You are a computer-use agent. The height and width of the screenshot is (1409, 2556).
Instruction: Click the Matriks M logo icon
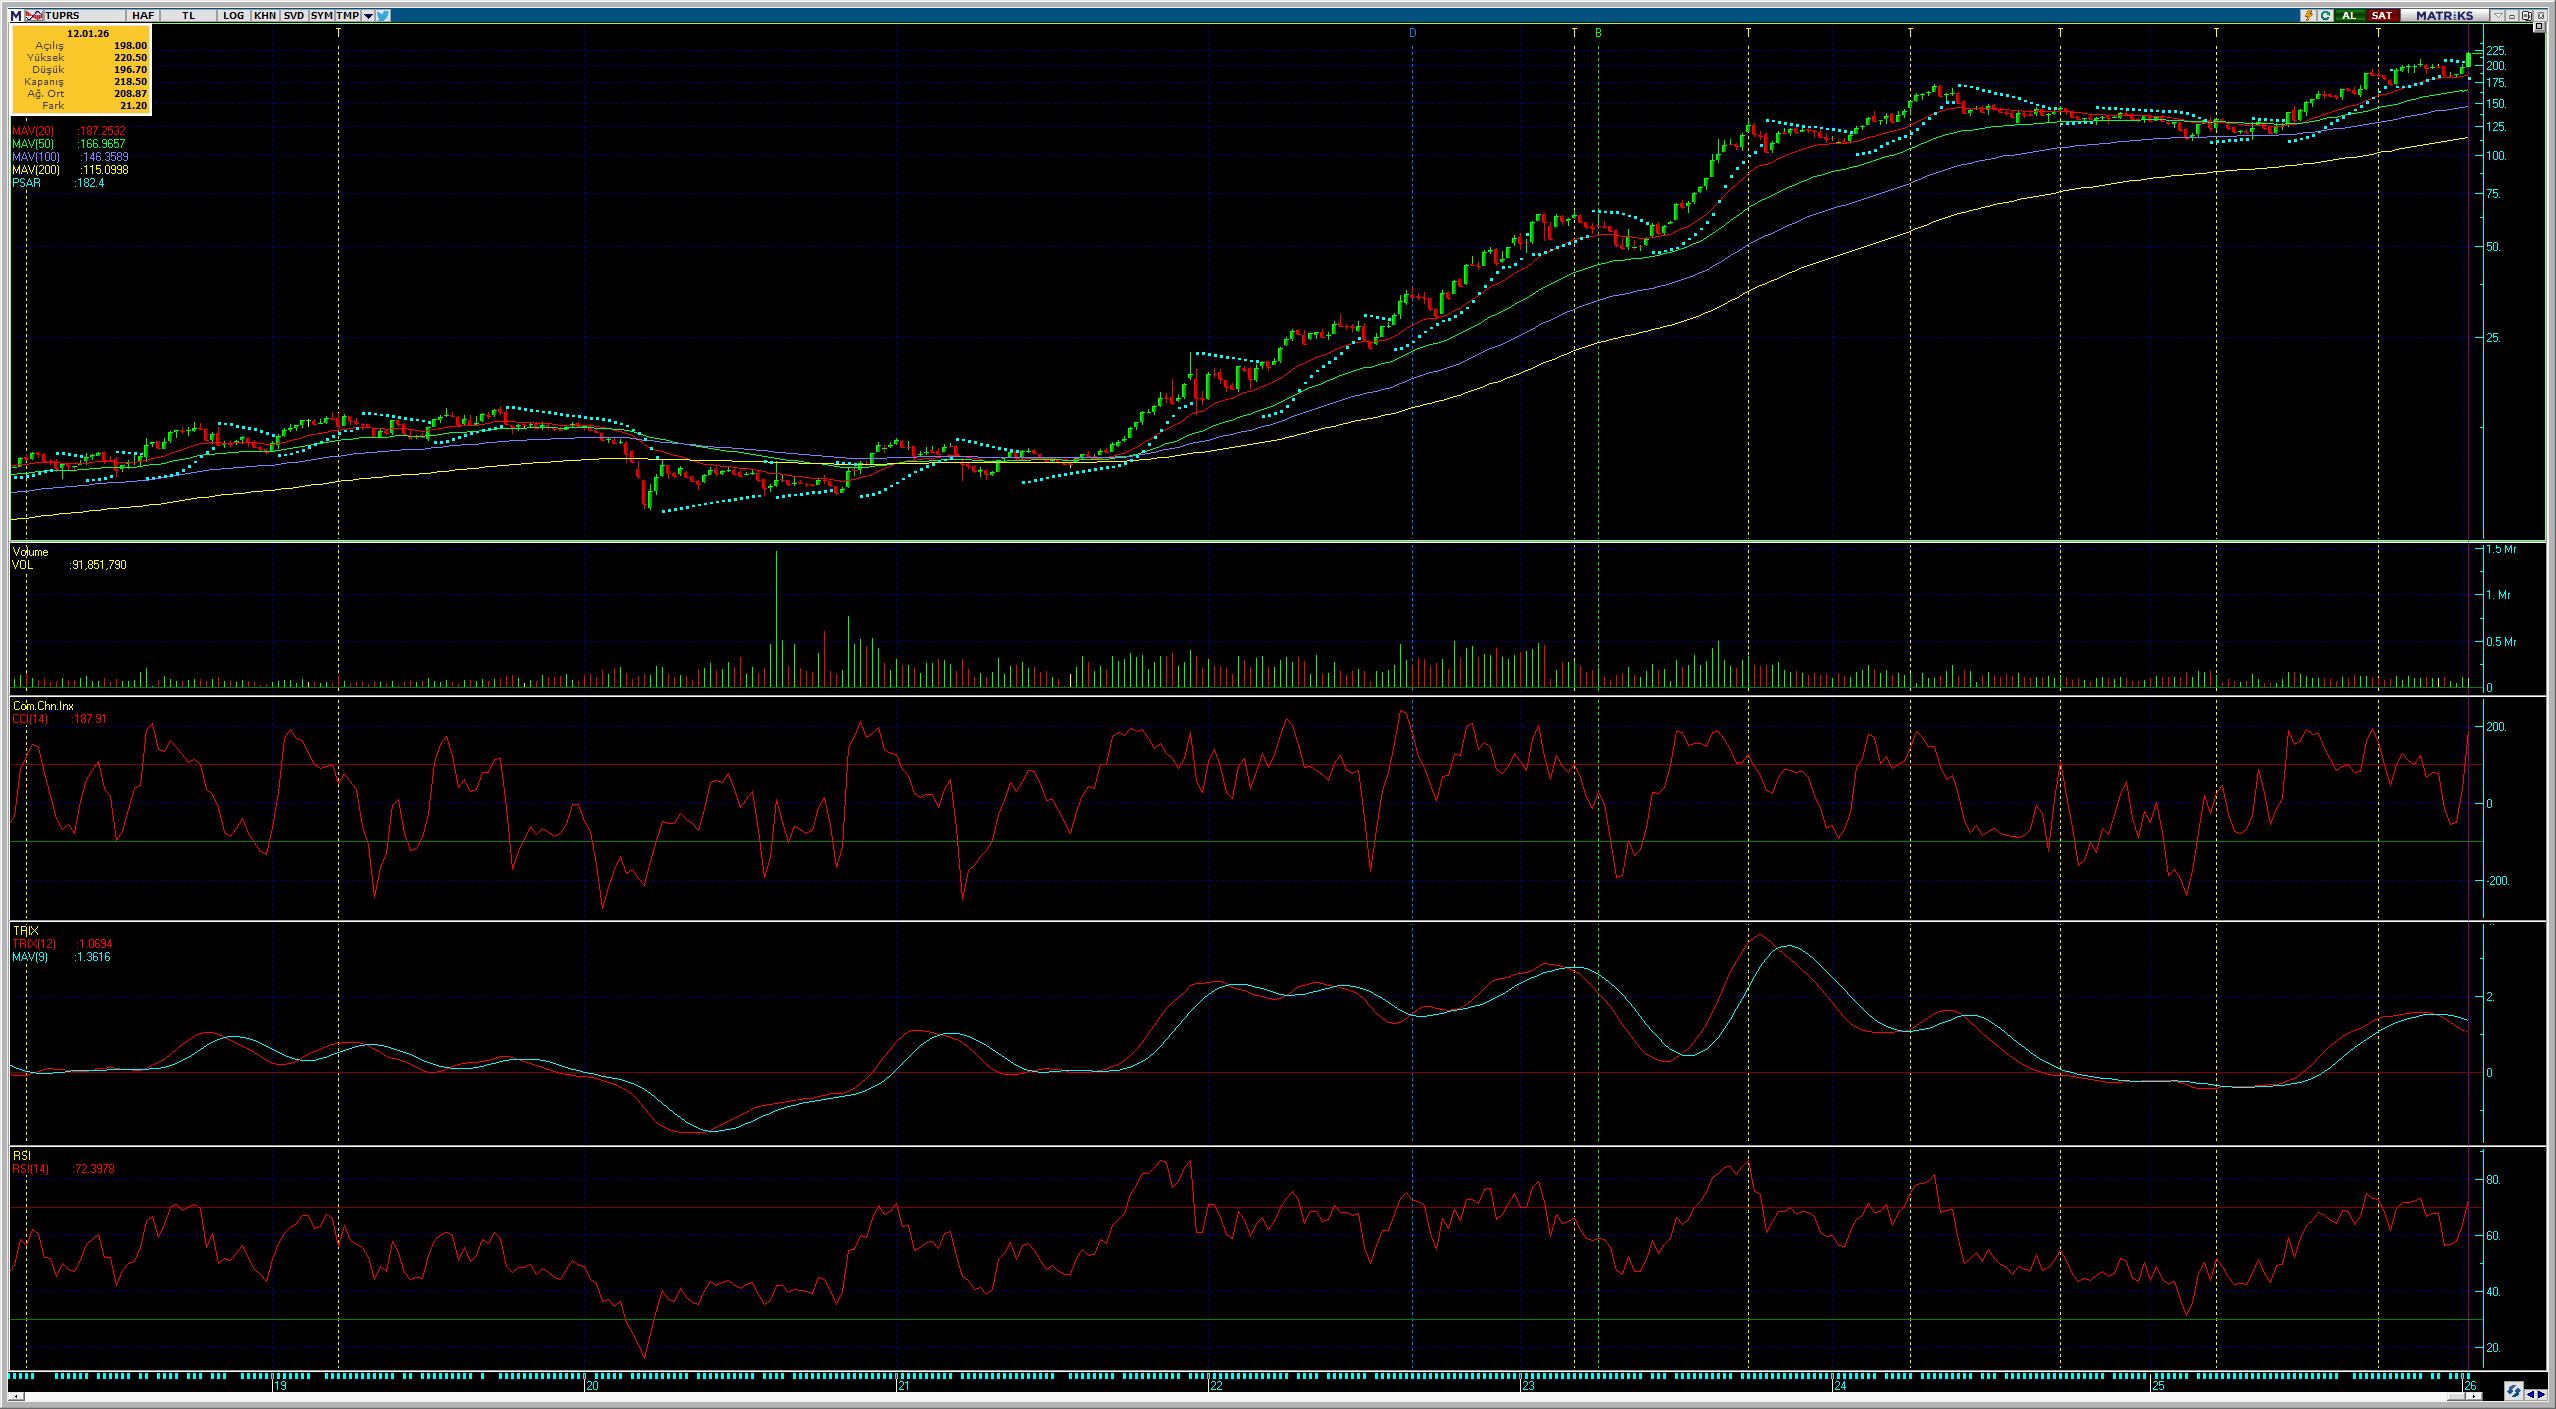[x=15, y=15]
